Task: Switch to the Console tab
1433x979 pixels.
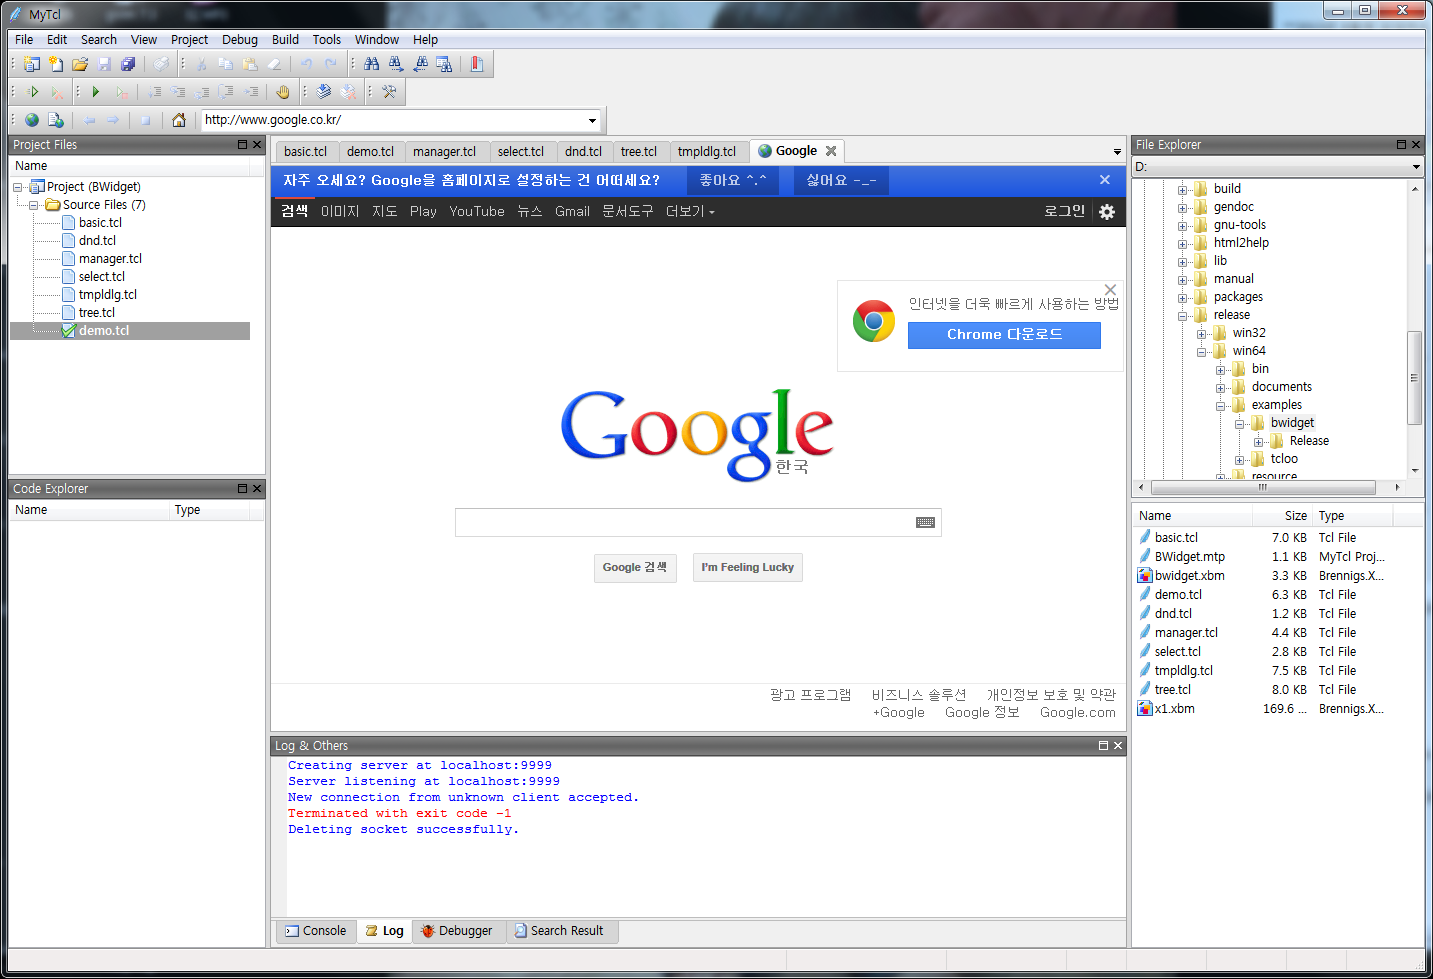Action: pyautogui.click(x=315, y=931)
